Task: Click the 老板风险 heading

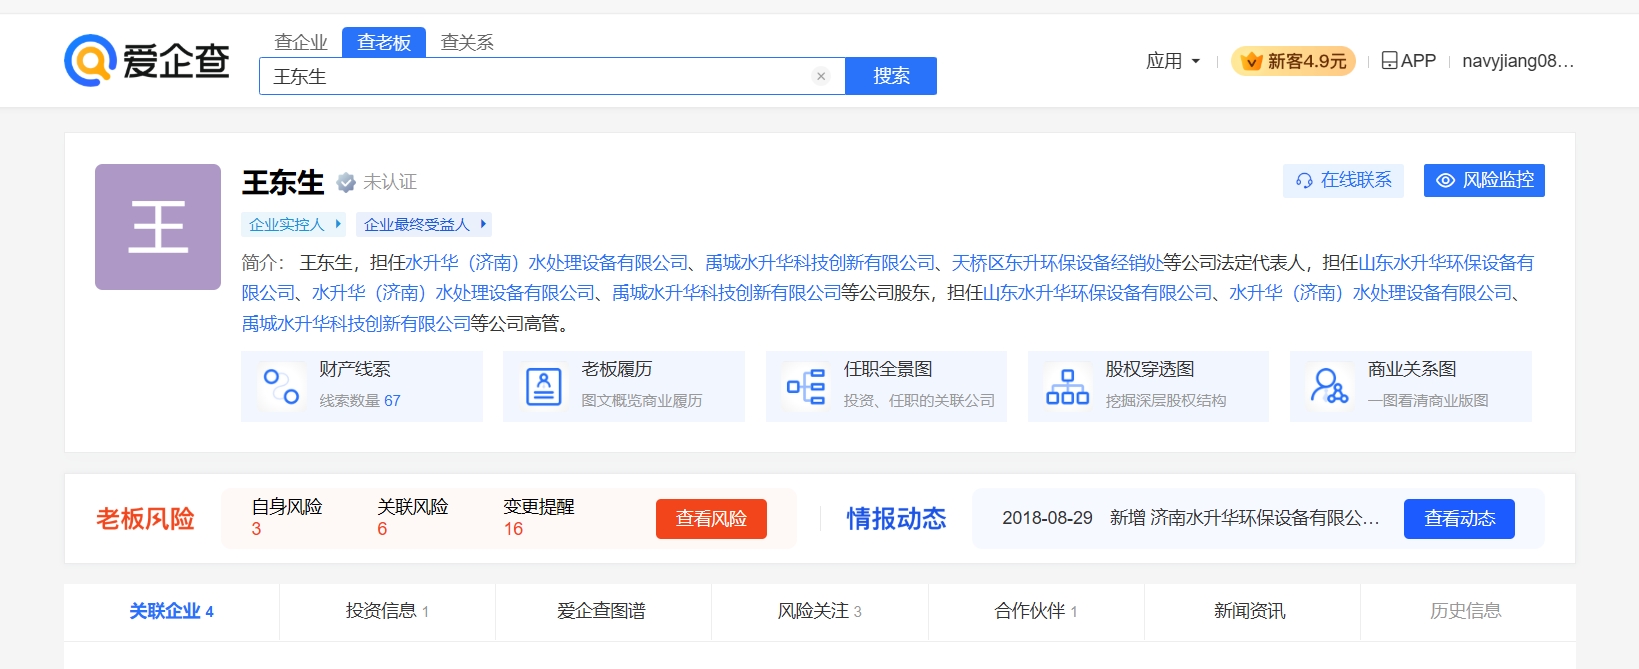Action: pyautogui.click(x=145, y=519)
